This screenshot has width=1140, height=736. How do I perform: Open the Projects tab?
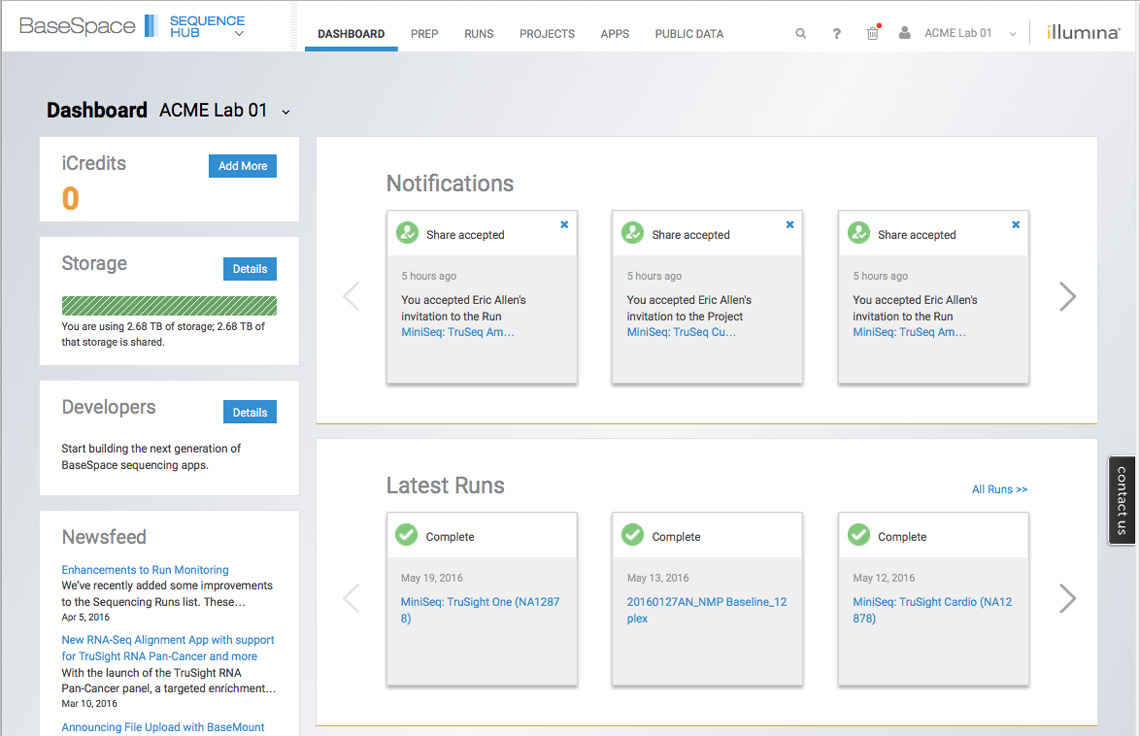coord(547,34)
